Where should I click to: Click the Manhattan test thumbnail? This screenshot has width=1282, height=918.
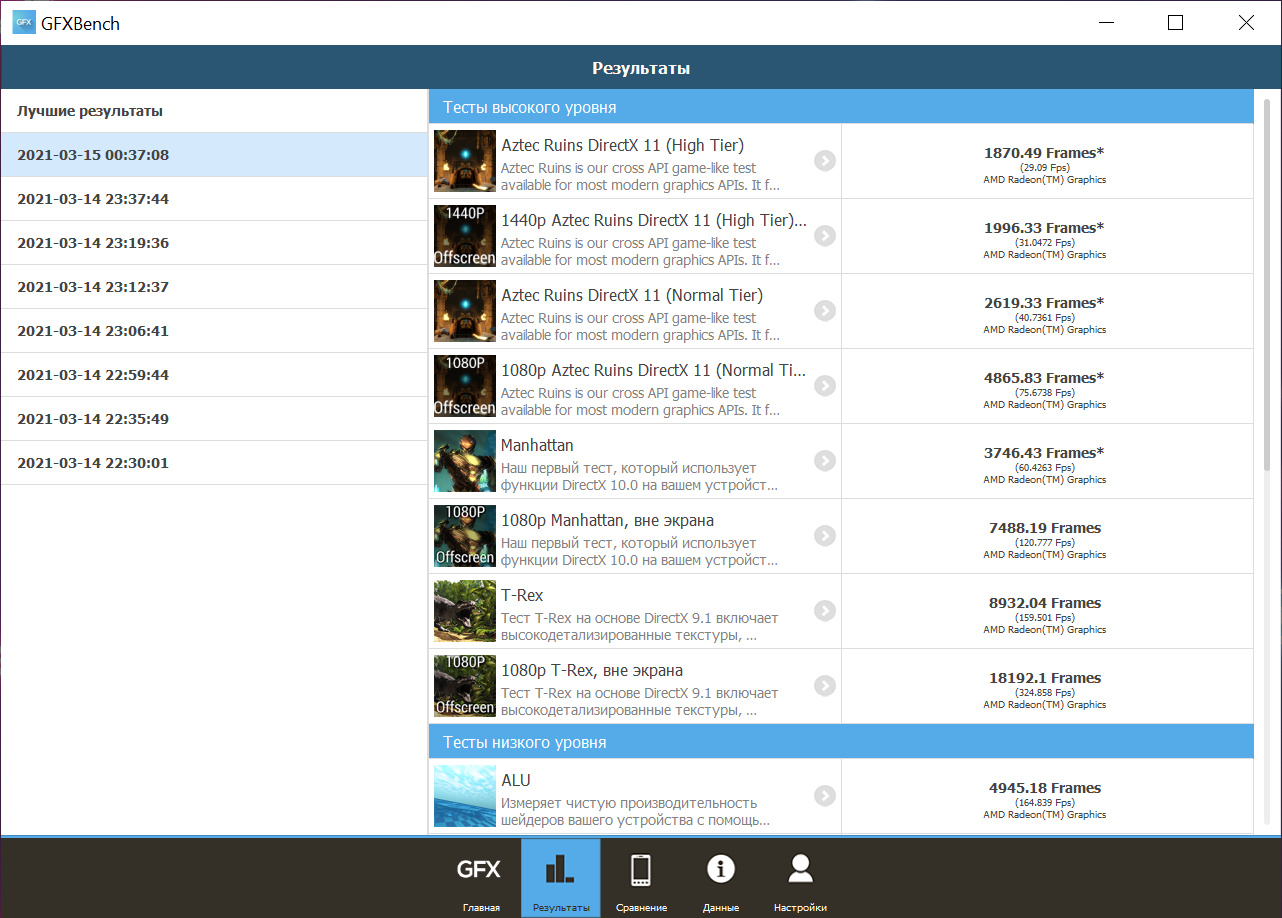[465, 461]
